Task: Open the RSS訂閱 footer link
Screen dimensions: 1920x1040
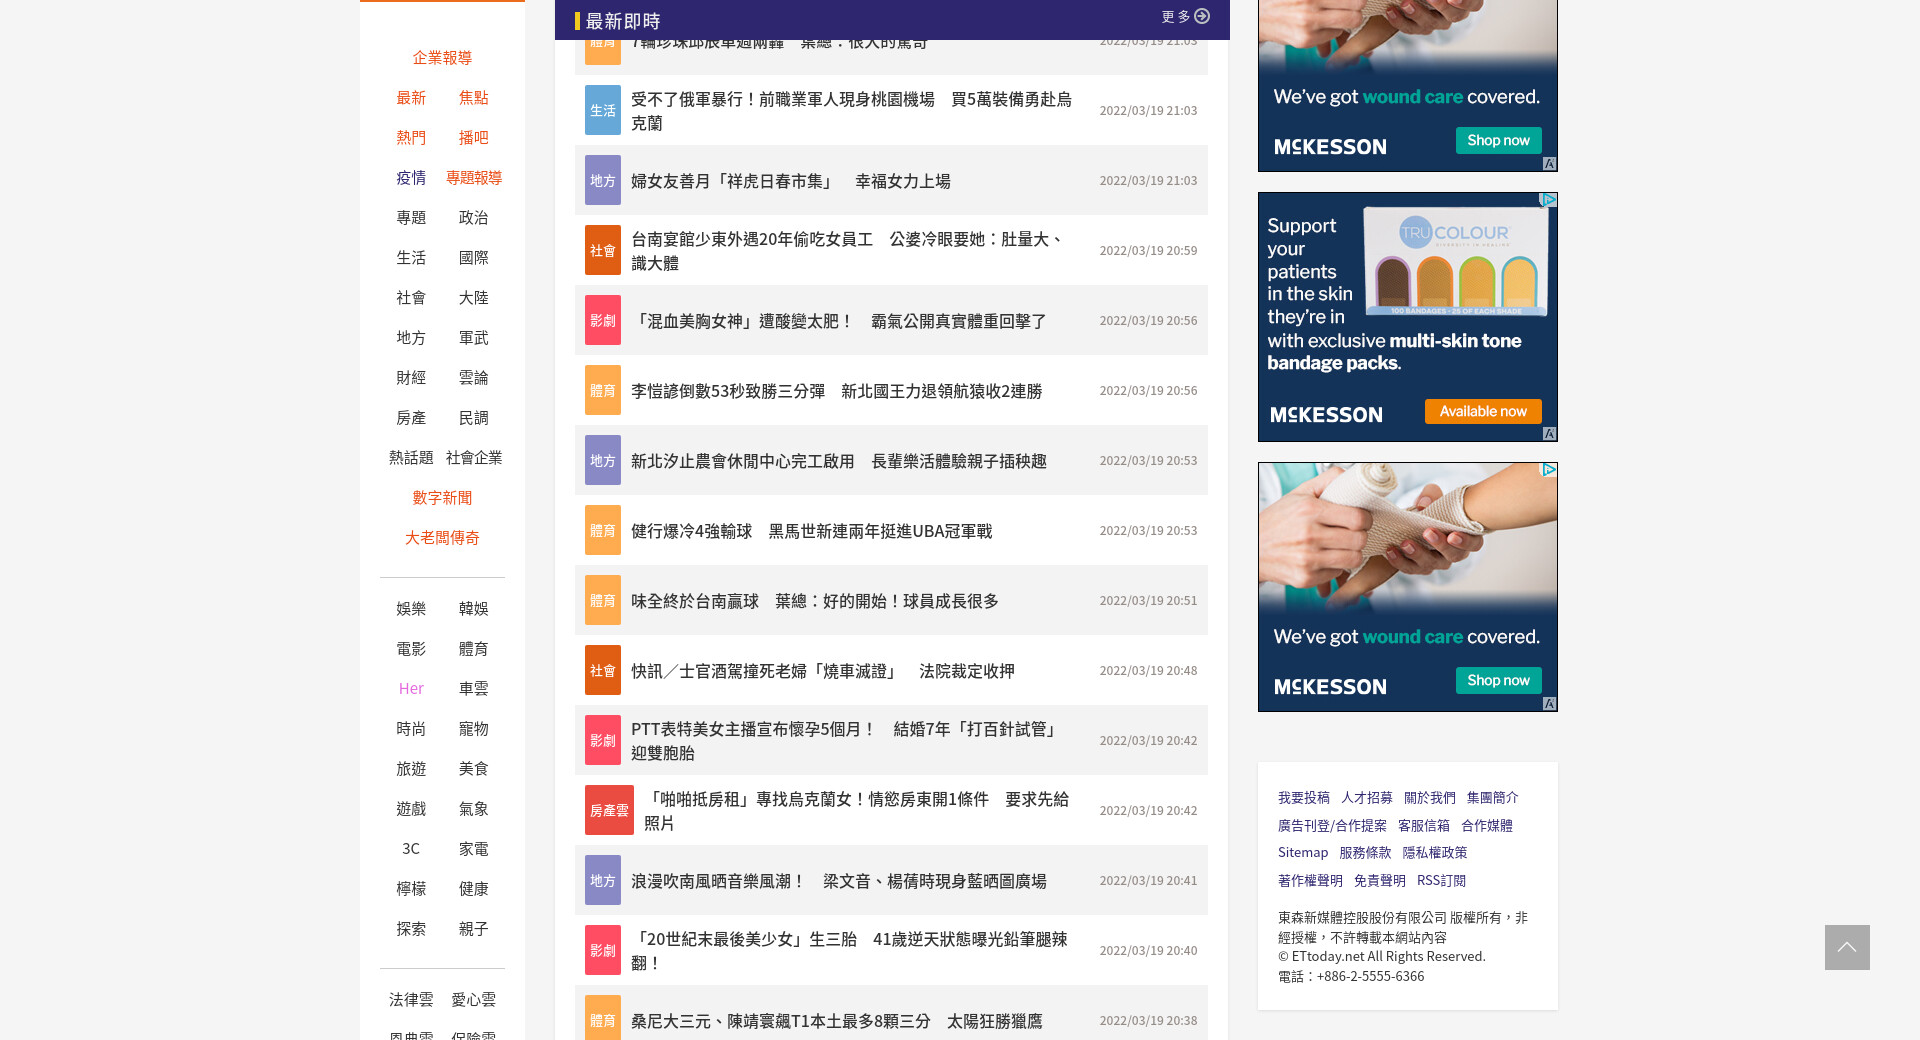Action: pos(1441,881)
